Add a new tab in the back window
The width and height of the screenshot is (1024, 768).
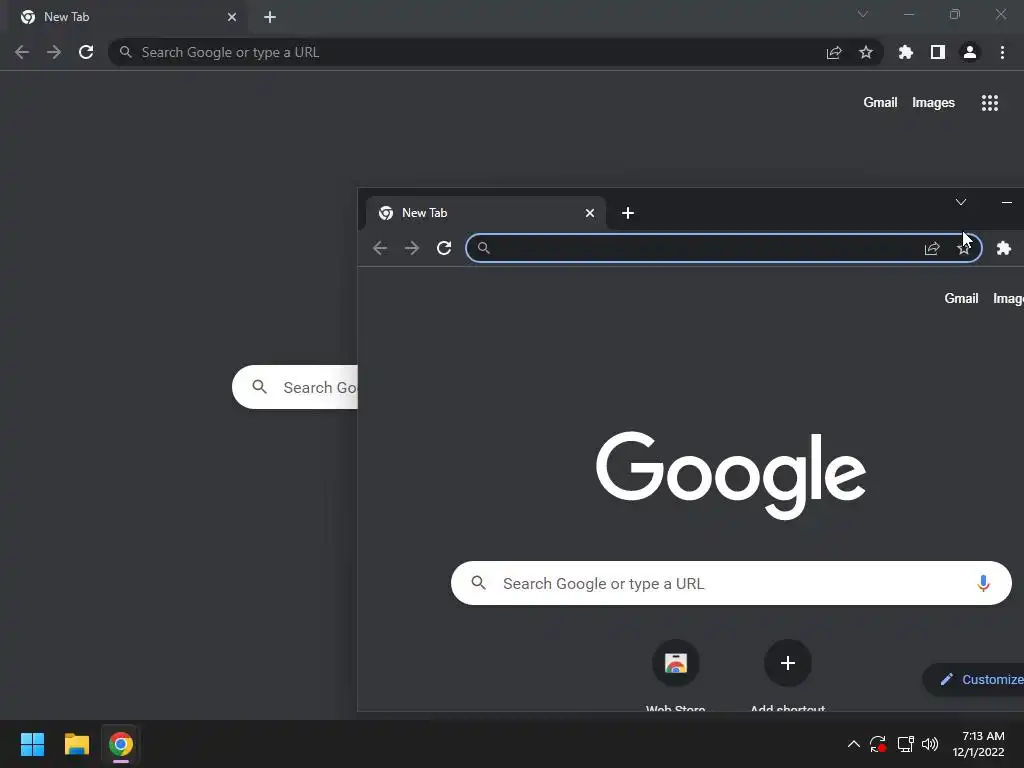270,17
